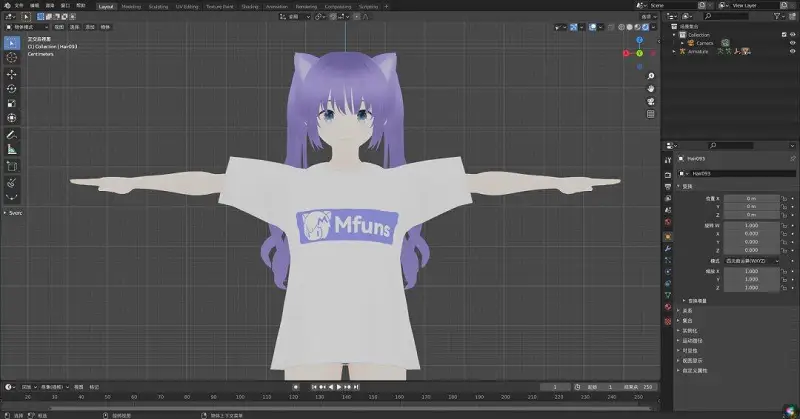Open the Render properties tab

point(668,175)
